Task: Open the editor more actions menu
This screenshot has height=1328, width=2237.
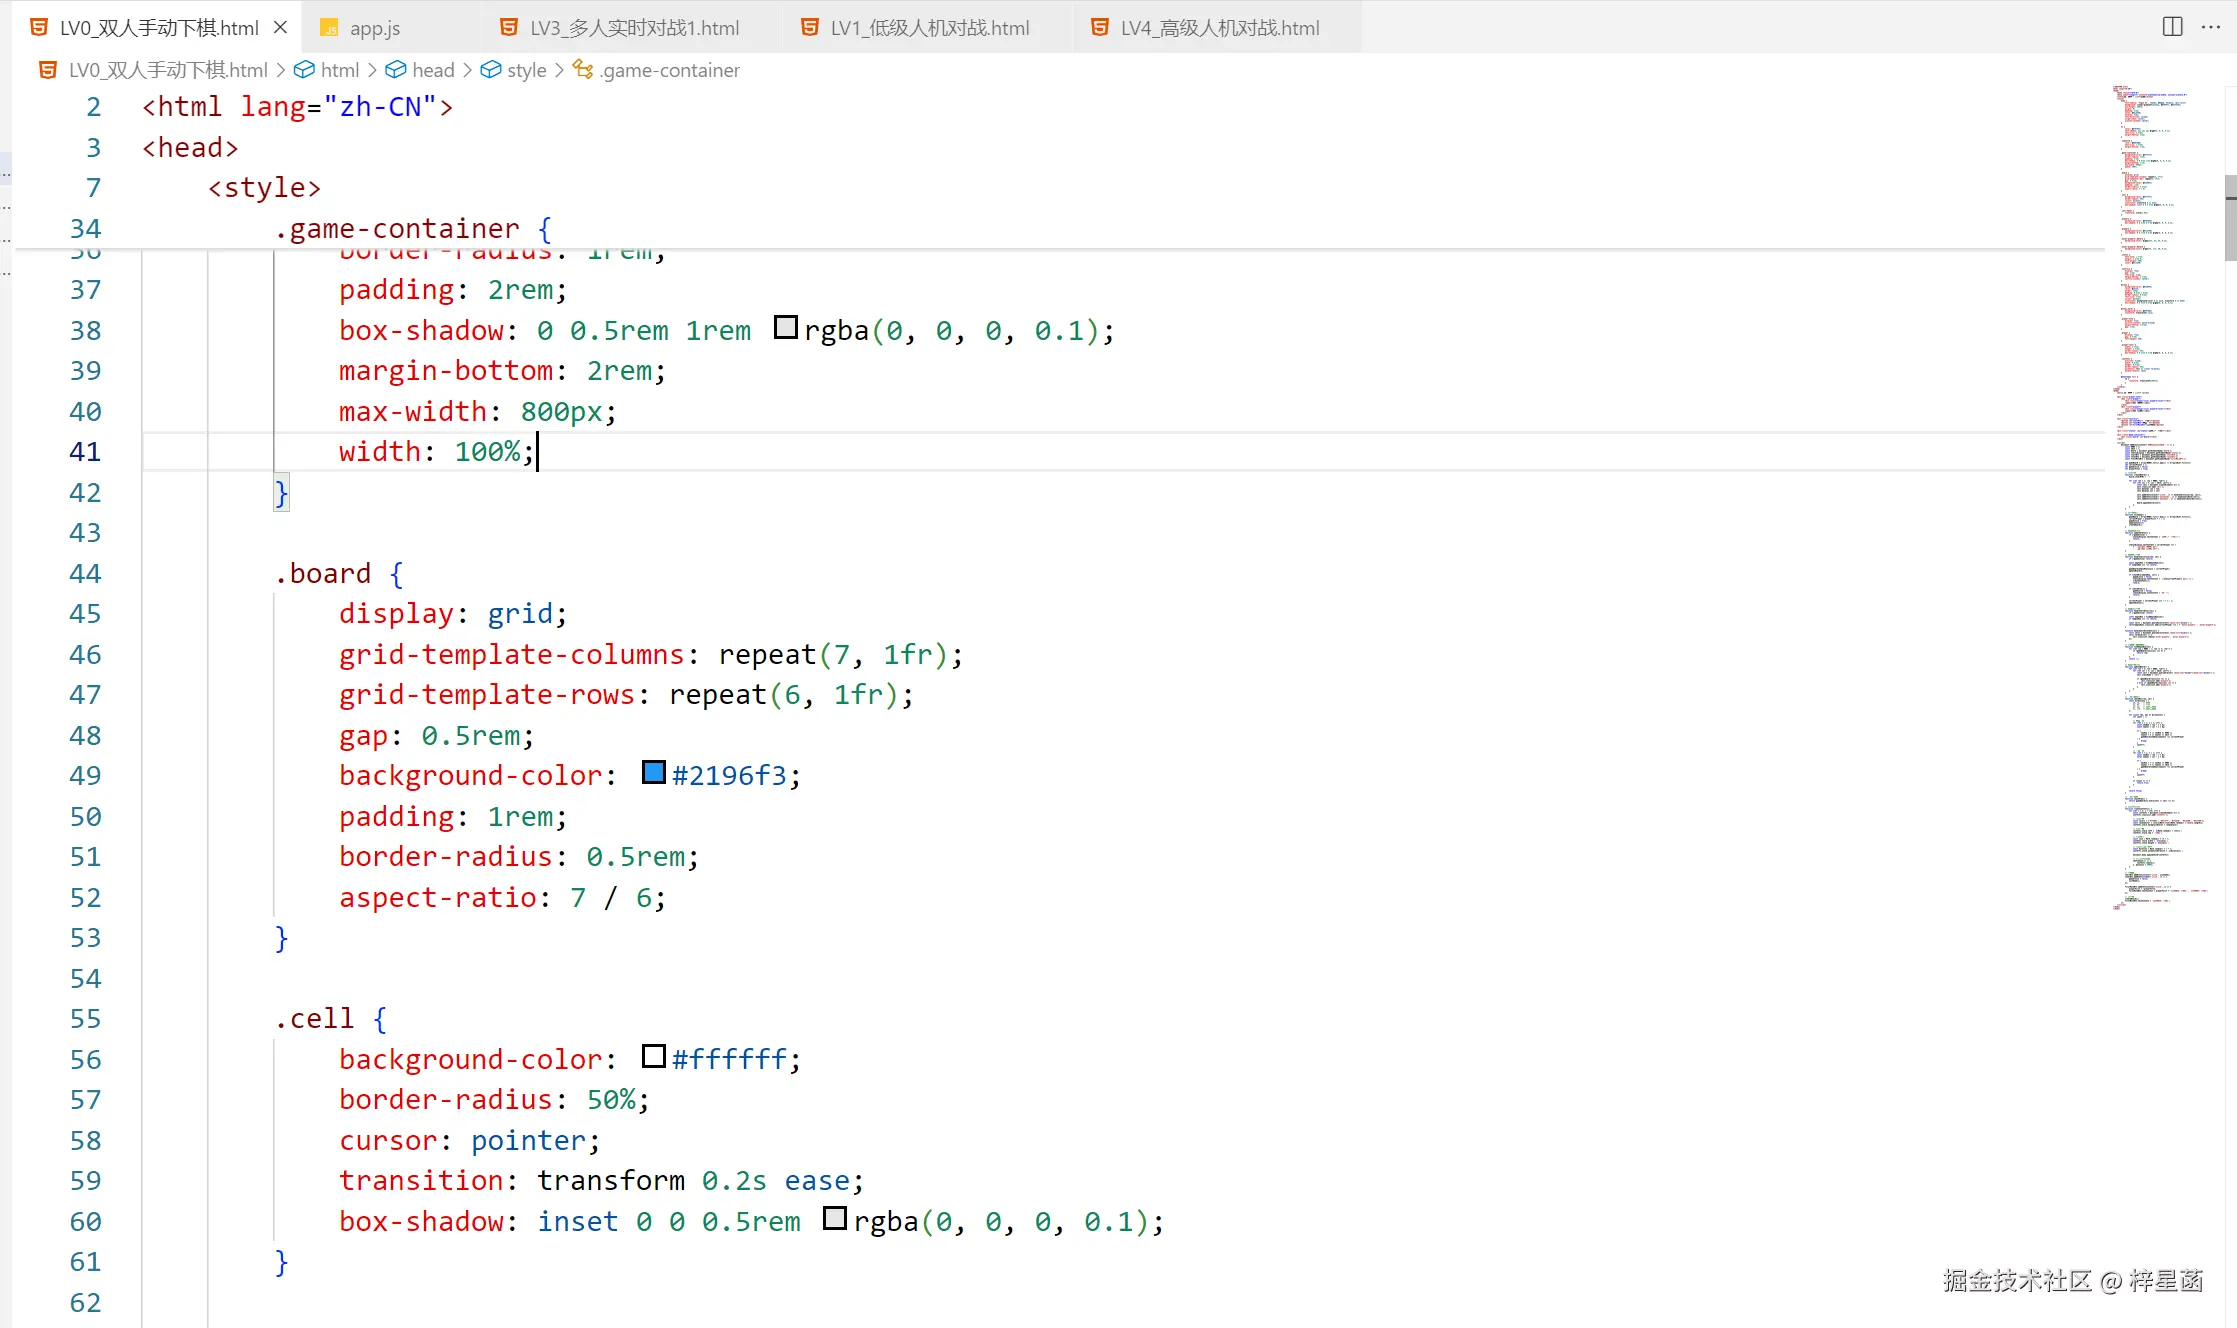Action: (2211, 27)
